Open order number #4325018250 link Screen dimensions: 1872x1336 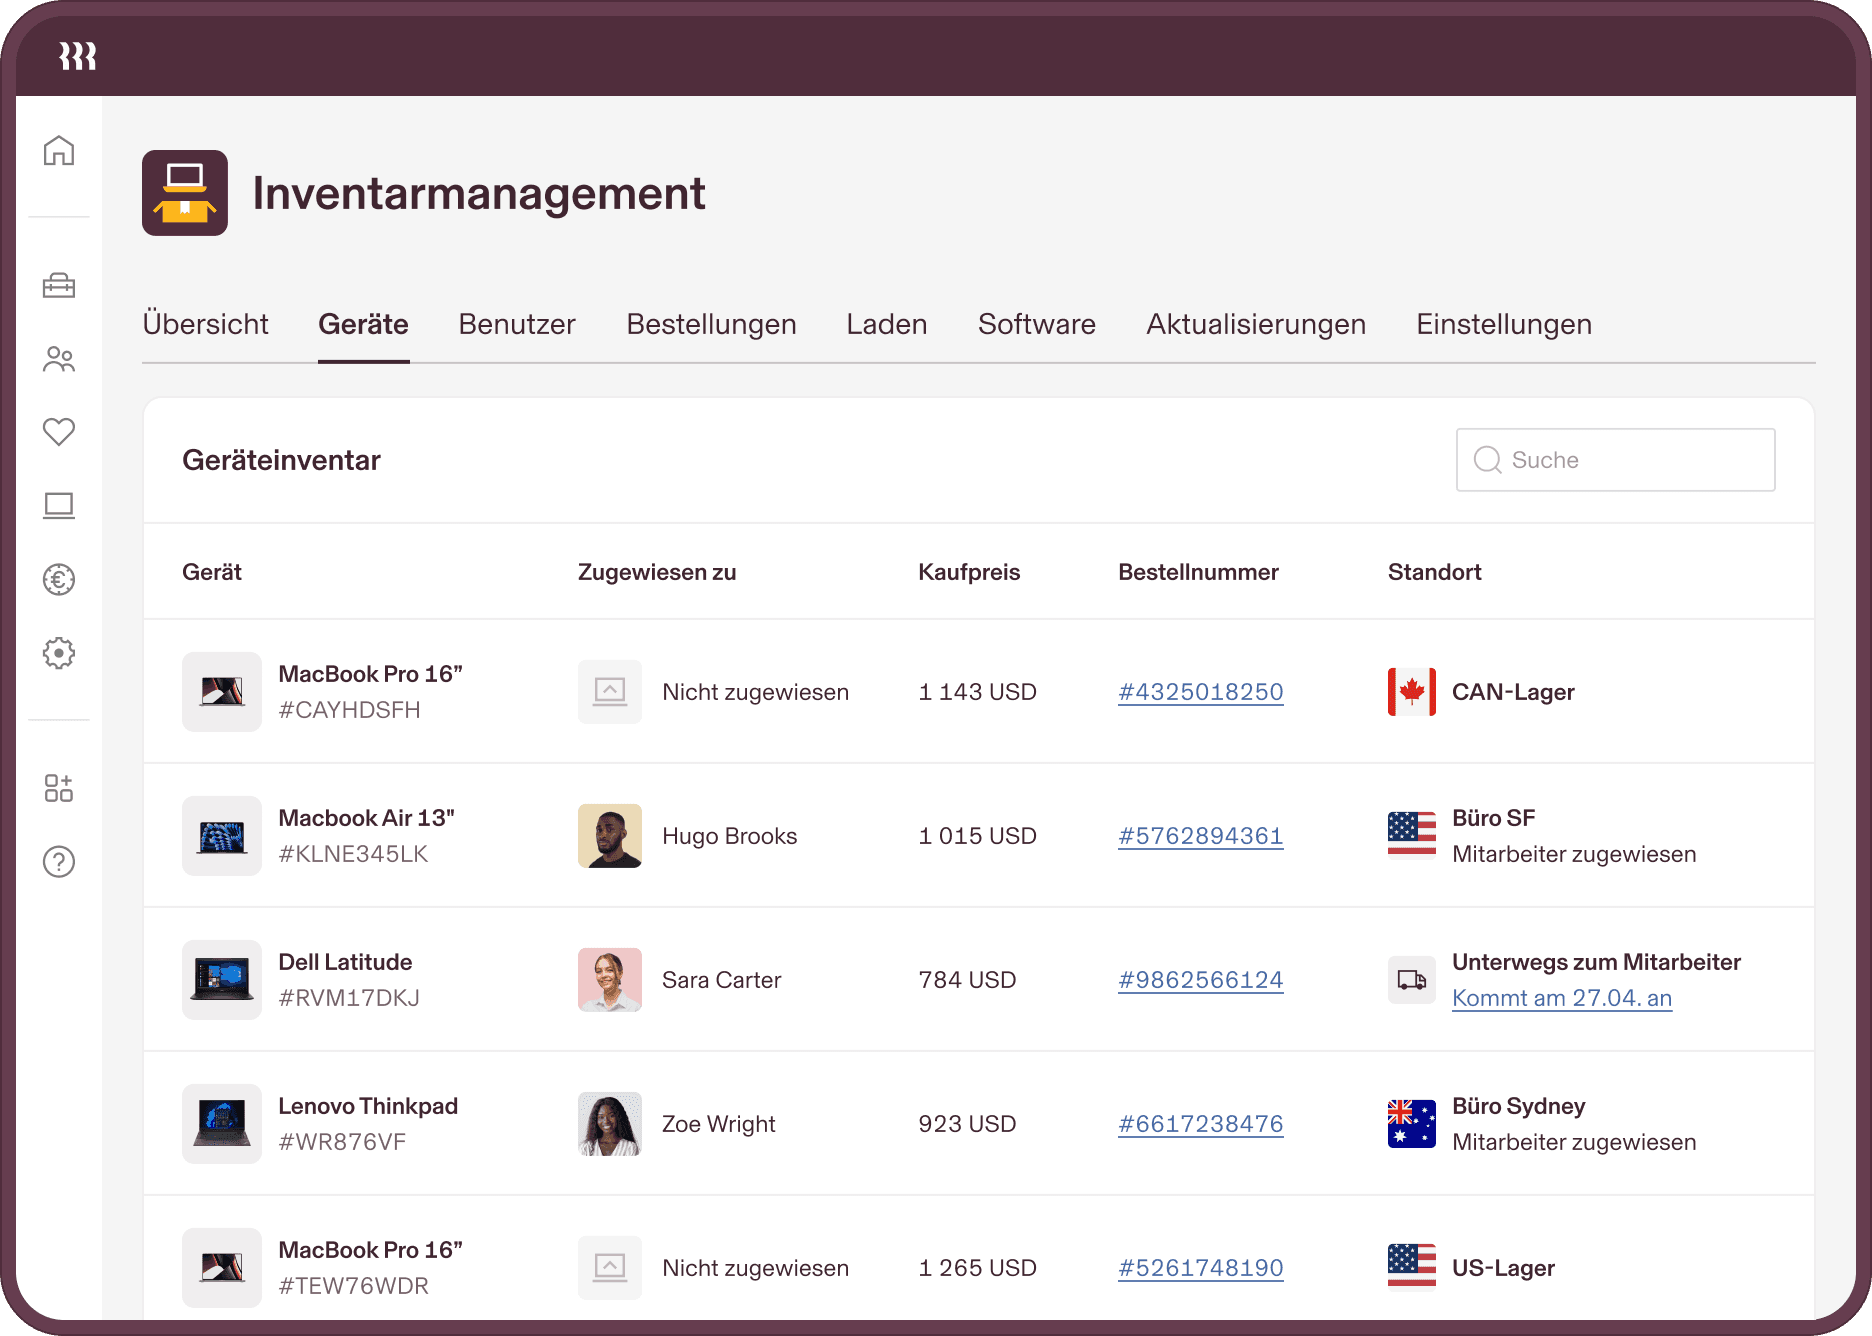1200,692
